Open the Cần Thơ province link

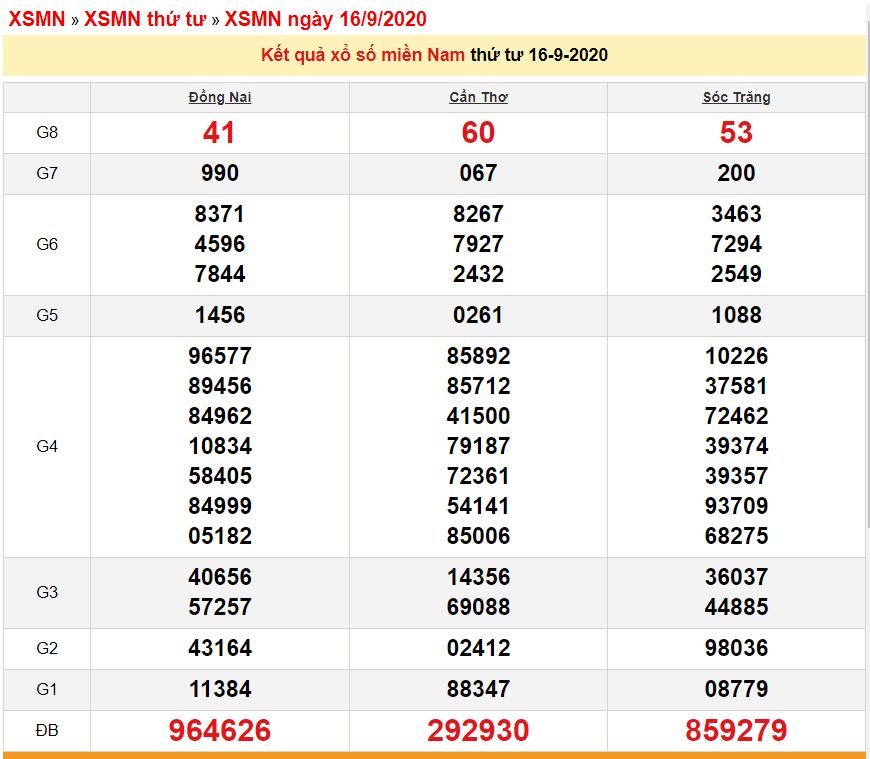coord(478,97)
